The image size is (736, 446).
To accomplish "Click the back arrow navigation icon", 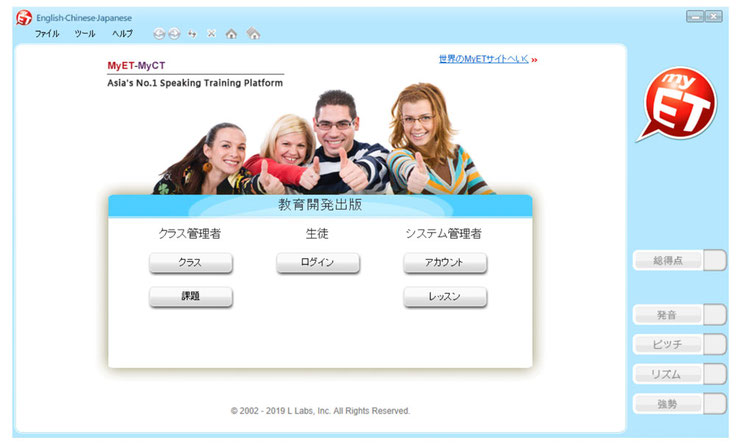I will pyautogui.click(x=159, y=34).
